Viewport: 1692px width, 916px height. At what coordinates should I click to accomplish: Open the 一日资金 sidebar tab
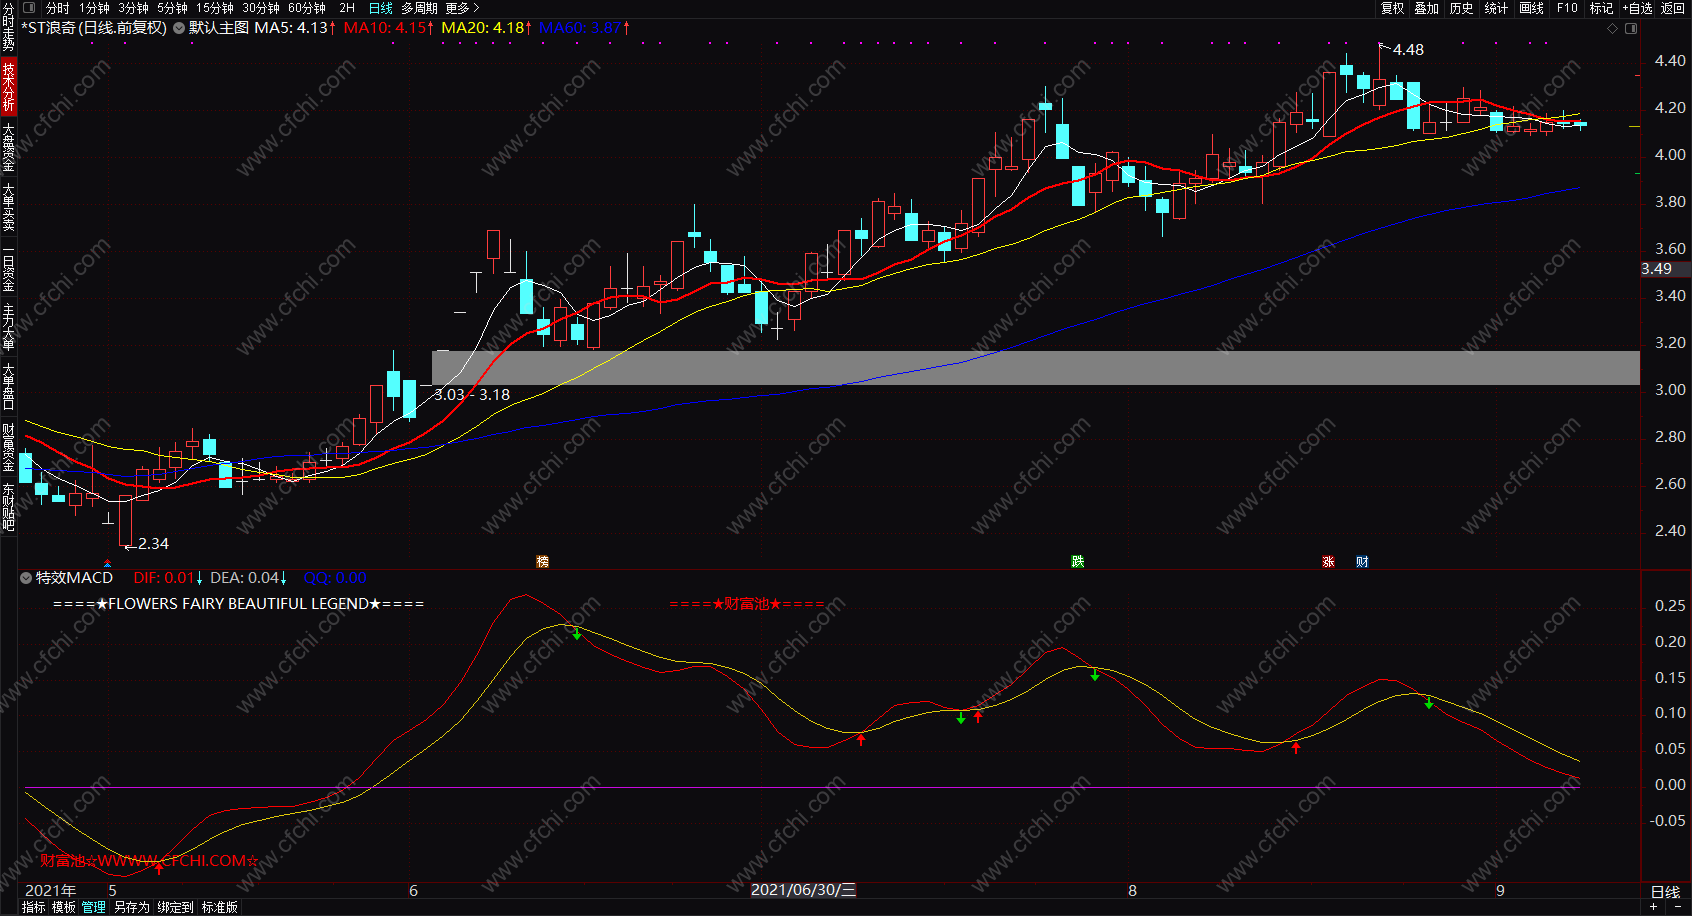click(x=8, y=269)
